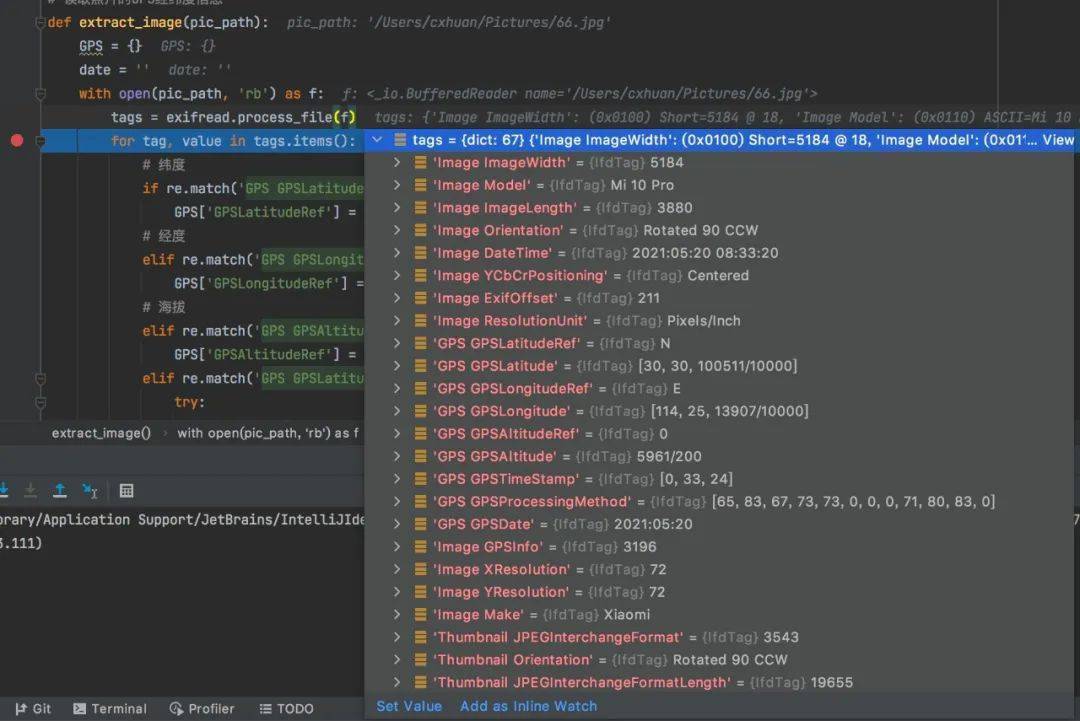The width and height of the screenshot is (1080, 721).
Task: Click the View link on tags row
Action: (x=1058, y=140)
